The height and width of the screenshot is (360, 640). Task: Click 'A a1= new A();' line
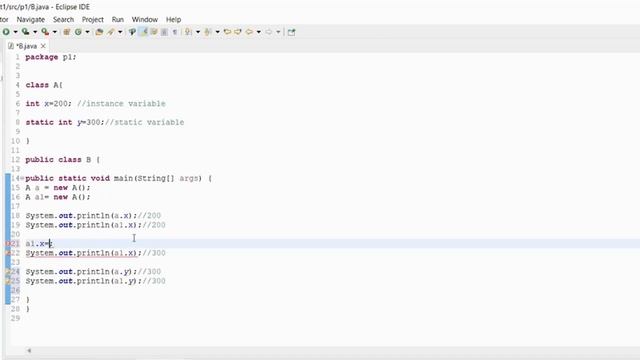point(58,197)
